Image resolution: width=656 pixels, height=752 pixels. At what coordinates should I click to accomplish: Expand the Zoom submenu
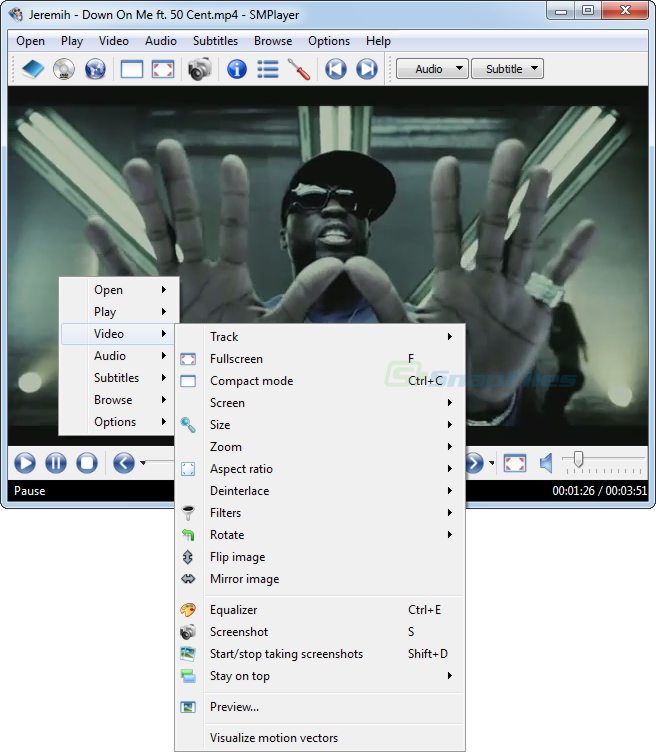point(320,447)
